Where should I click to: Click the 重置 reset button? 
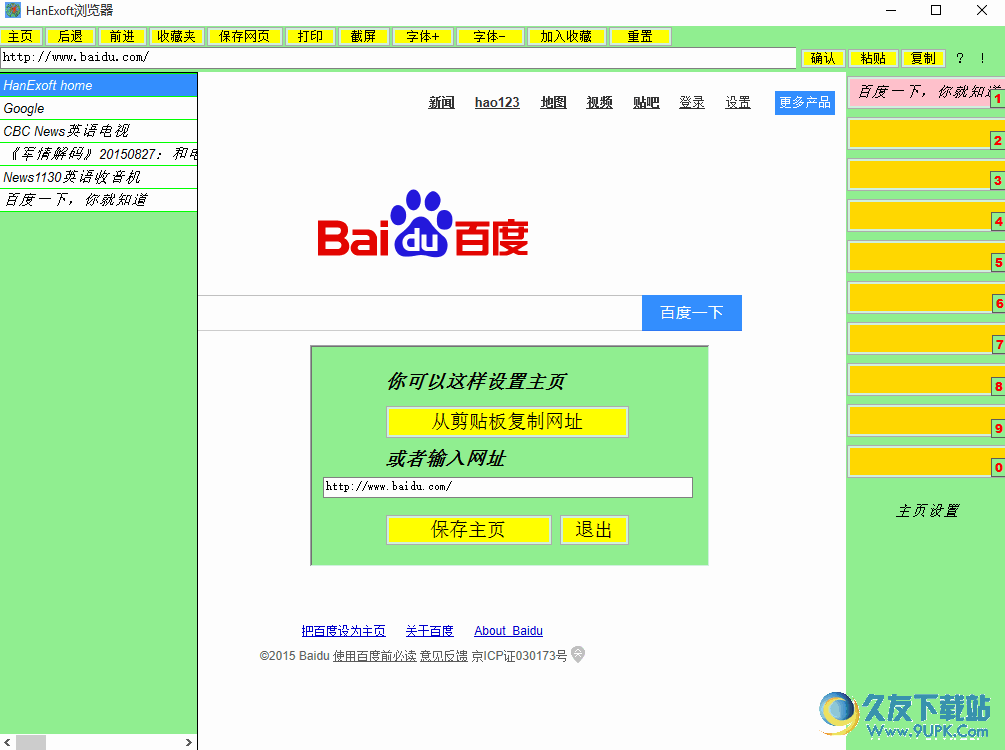click(x=640, y=37)
